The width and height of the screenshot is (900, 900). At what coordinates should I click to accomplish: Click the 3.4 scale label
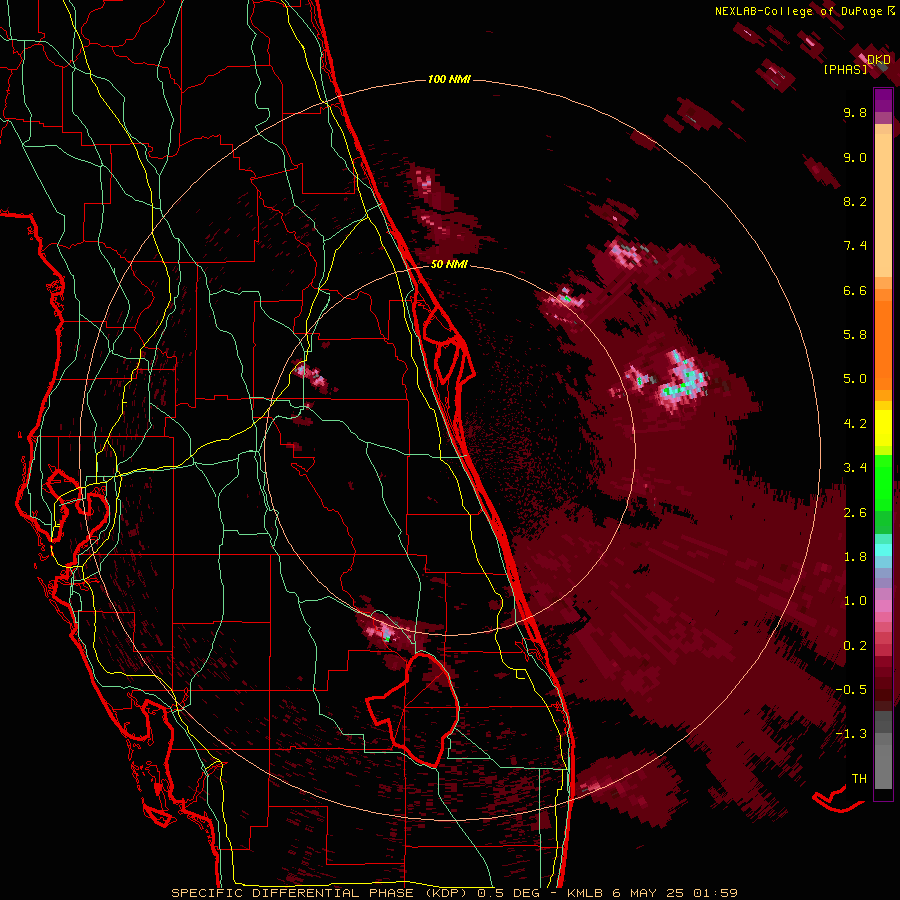(855, 468)
